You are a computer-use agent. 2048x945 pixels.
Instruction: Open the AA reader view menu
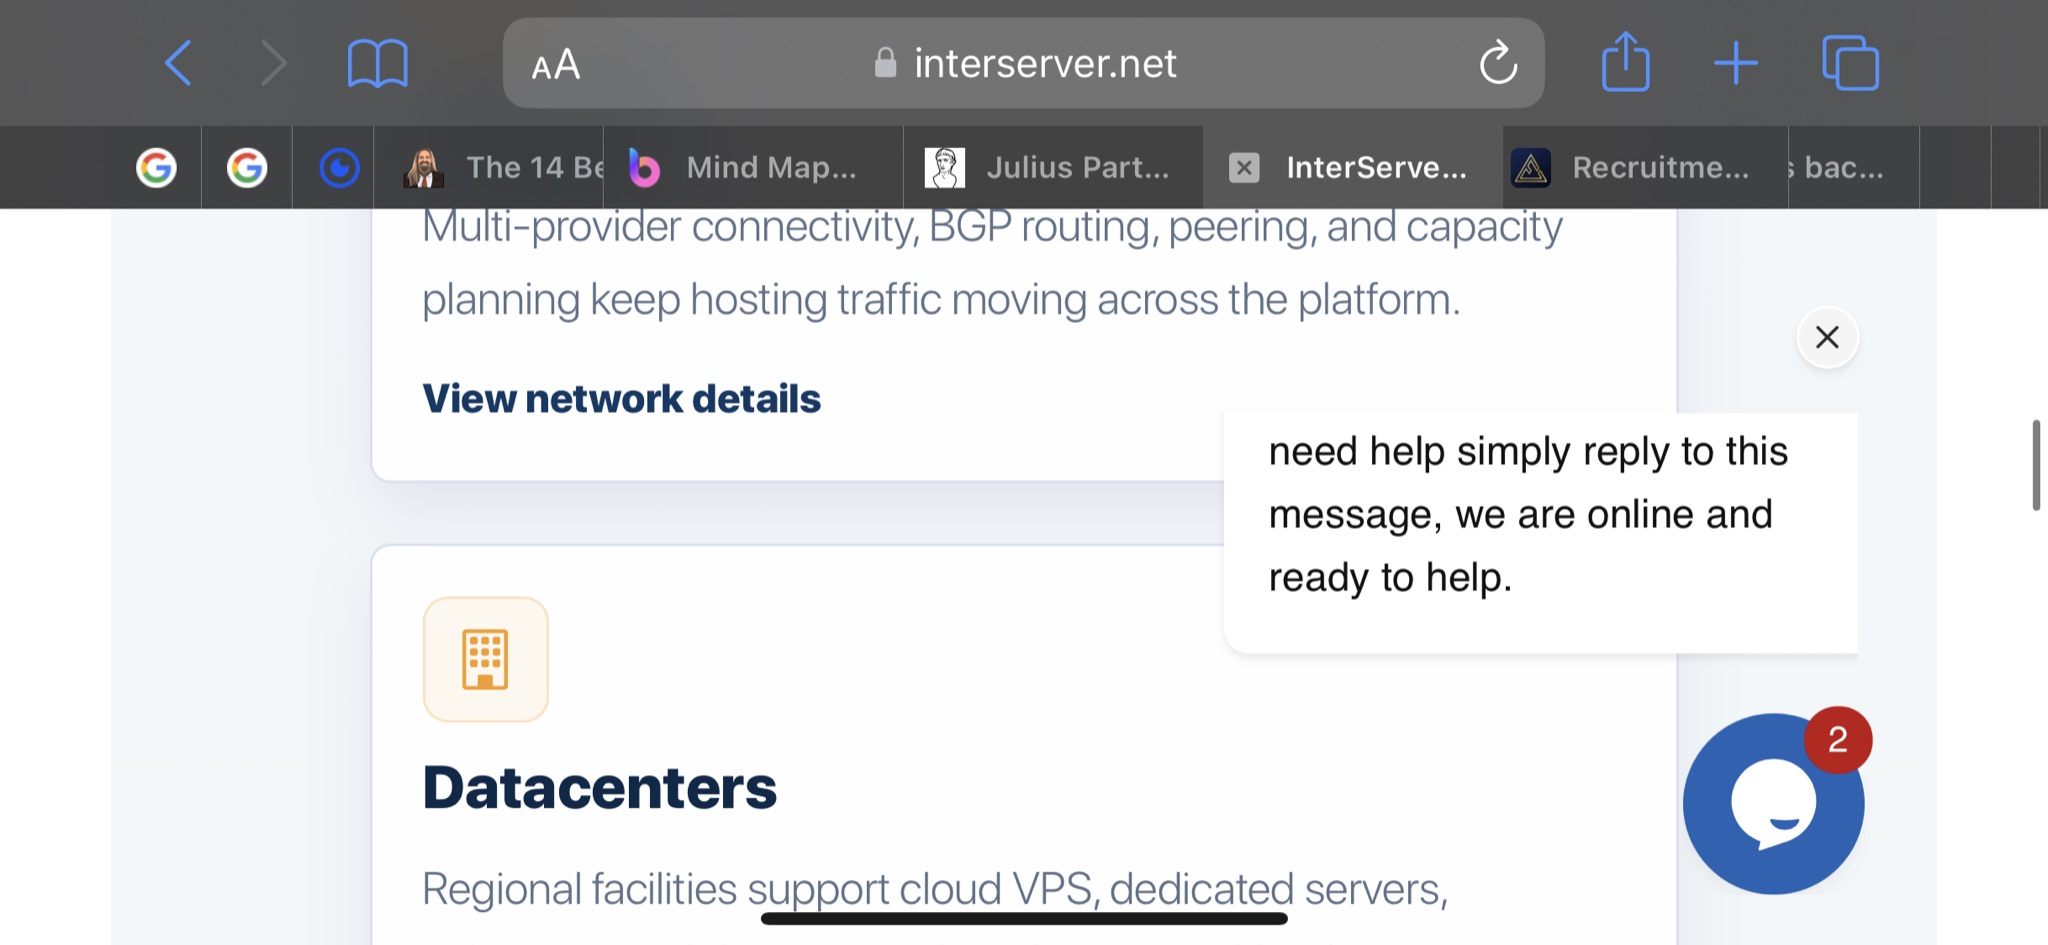(x=556, y=65)
